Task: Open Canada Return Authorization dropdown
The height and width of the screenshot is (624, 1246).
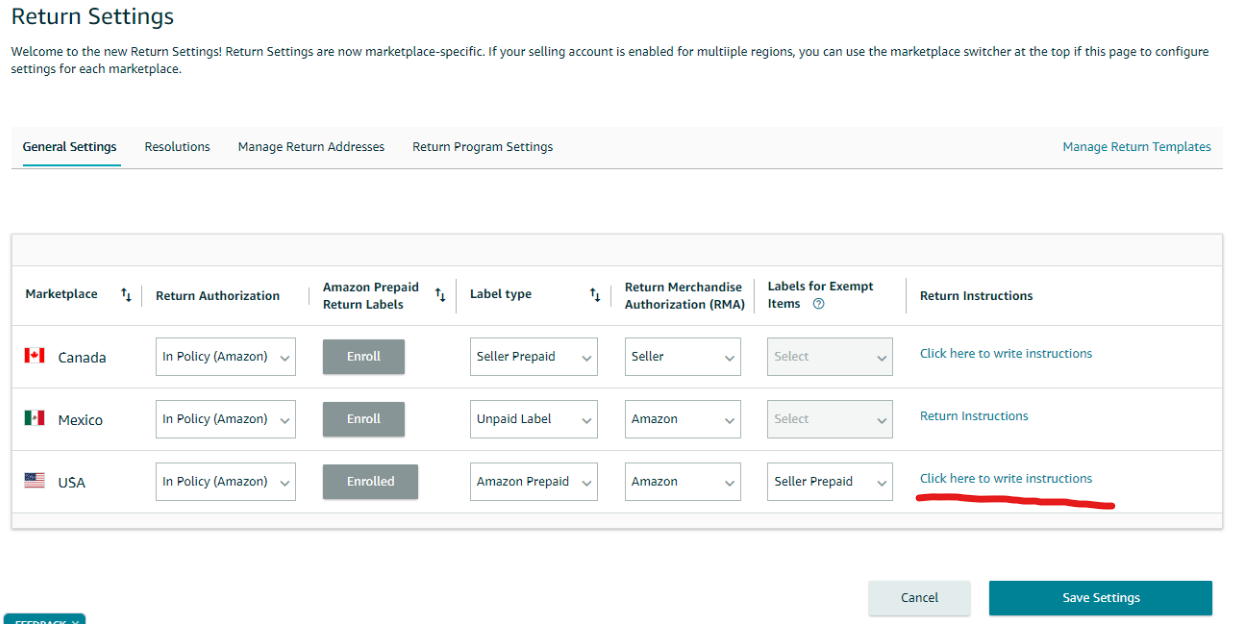Action: click(x=226, y=357)
